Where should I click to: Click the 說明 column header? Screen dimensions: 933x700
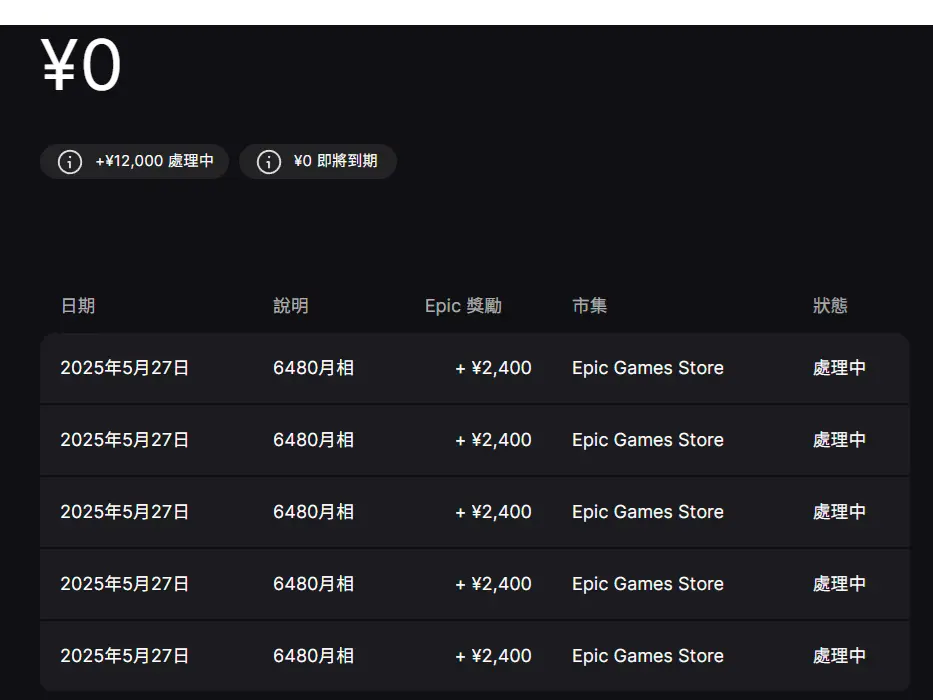290,306
